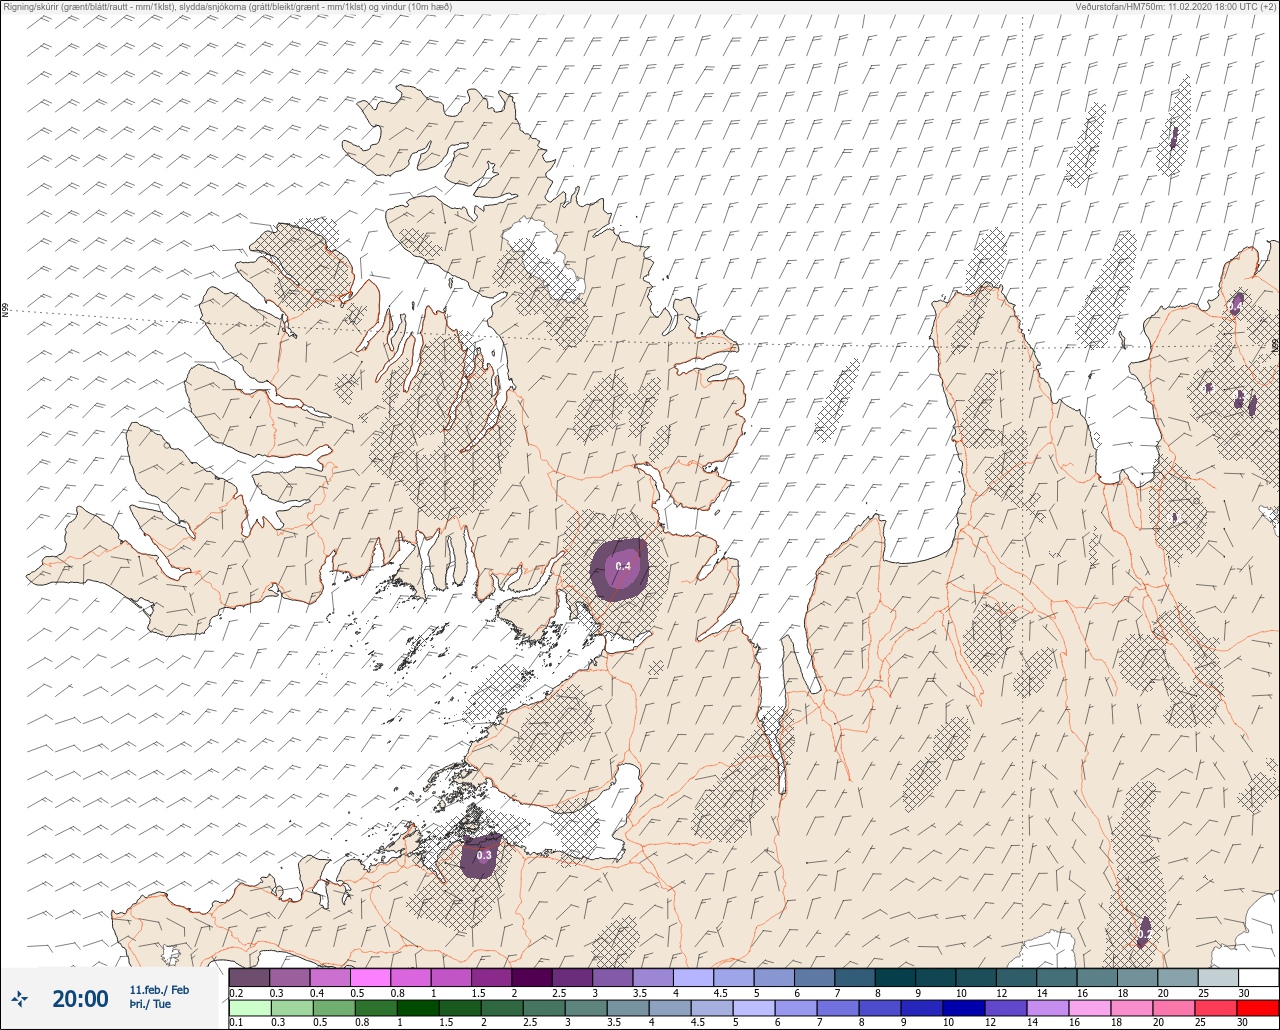Click the 20:00 forecast time

click(x=80, y=998)
